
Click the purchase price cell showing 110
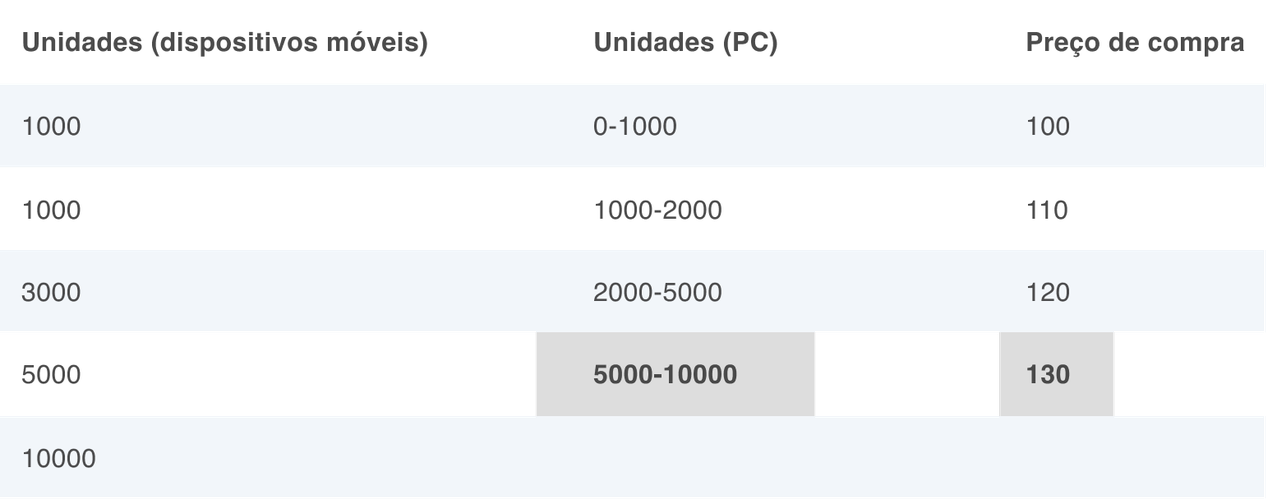[1048, 210]
